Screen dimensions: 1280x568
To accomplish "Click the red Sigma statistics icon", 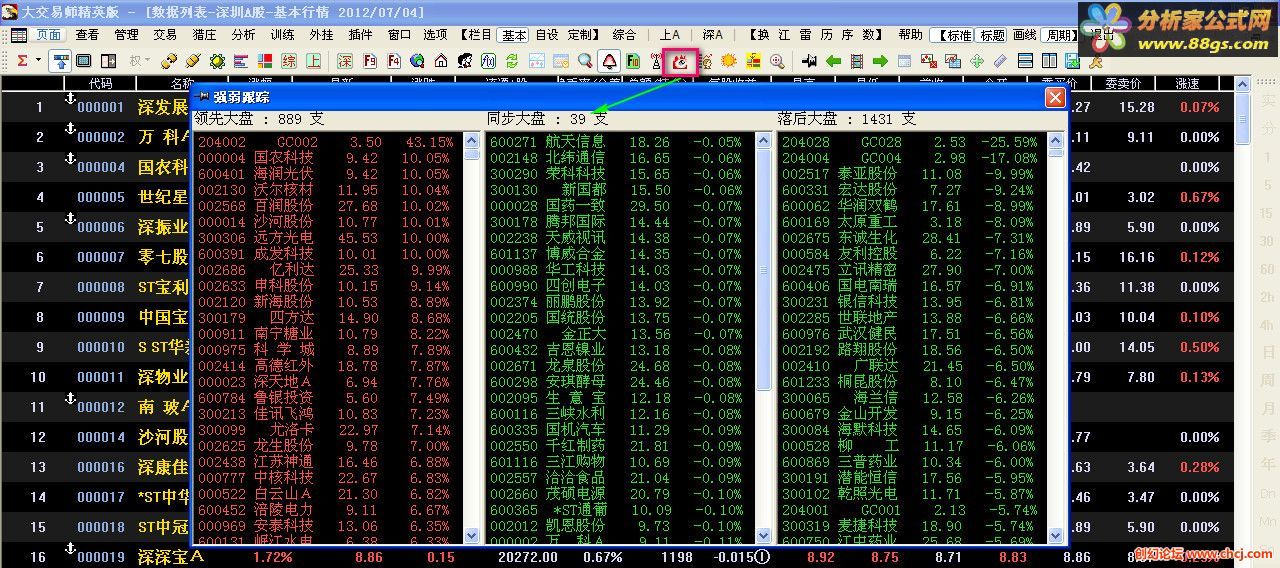I will pos(22,61).
